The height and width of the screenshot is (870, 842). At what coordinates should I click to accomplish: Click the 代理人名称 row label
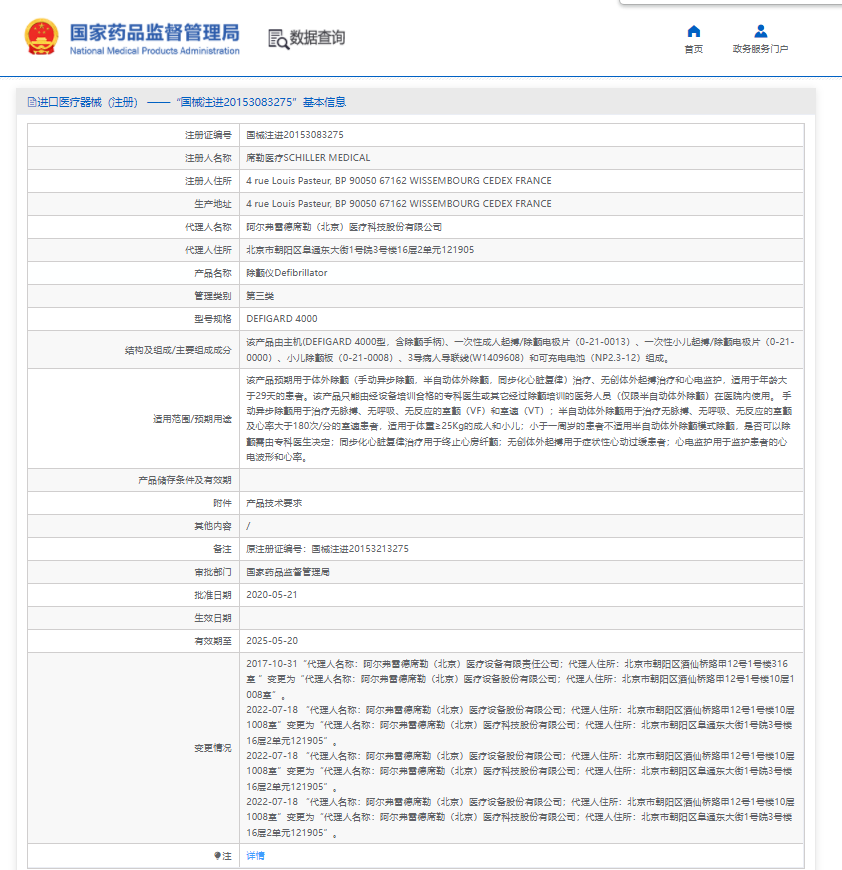(x=208, y=227)
